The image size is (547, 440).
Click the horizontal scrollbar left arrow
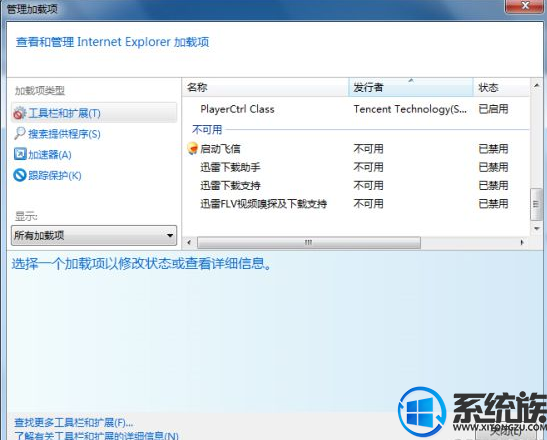[189, 242]
